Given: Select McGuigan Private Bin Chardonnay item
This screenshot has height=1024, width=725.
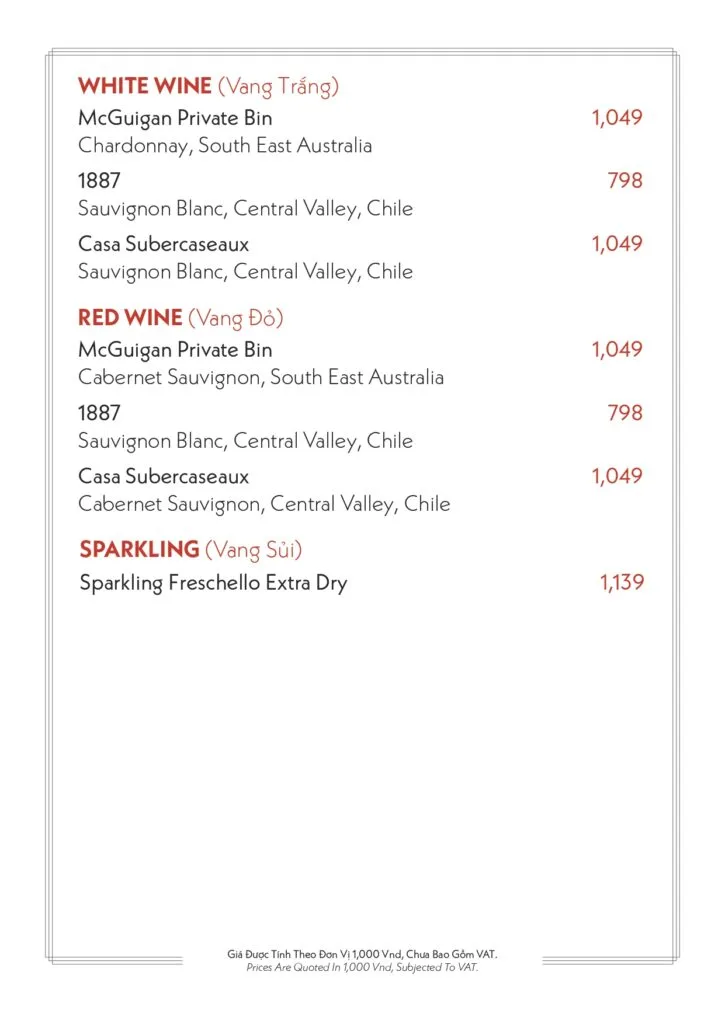Looking at the screenshot, I should click(x=175, y=118).
